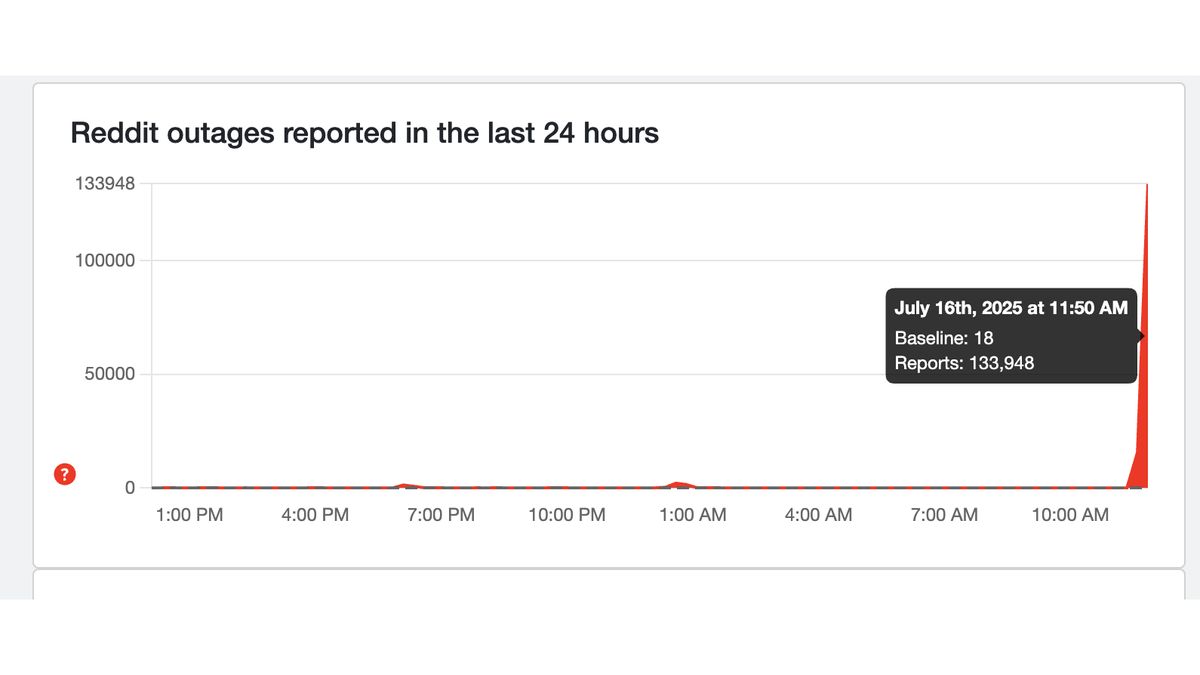Click the tooltip date 'July 16th, 2025 at 11:50 AM'
This screenshot has width=1200, height=675.
click(x=1010, y=309)
